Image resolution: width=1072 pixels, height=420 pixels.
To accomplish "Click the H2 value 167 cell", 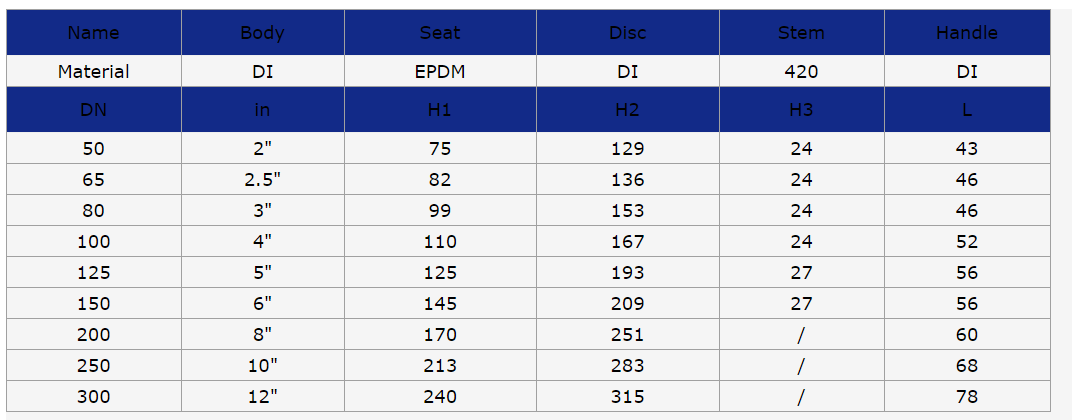I will coord(628,241).
